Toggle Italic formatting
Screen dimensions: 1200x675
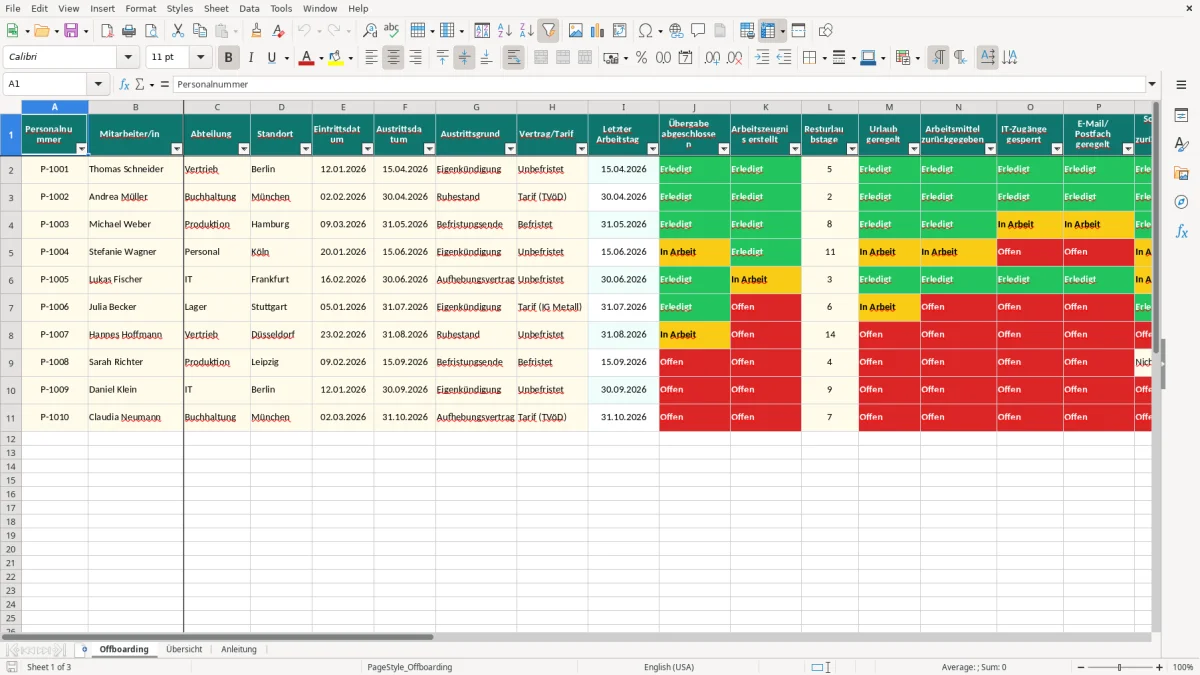point(251,58)
